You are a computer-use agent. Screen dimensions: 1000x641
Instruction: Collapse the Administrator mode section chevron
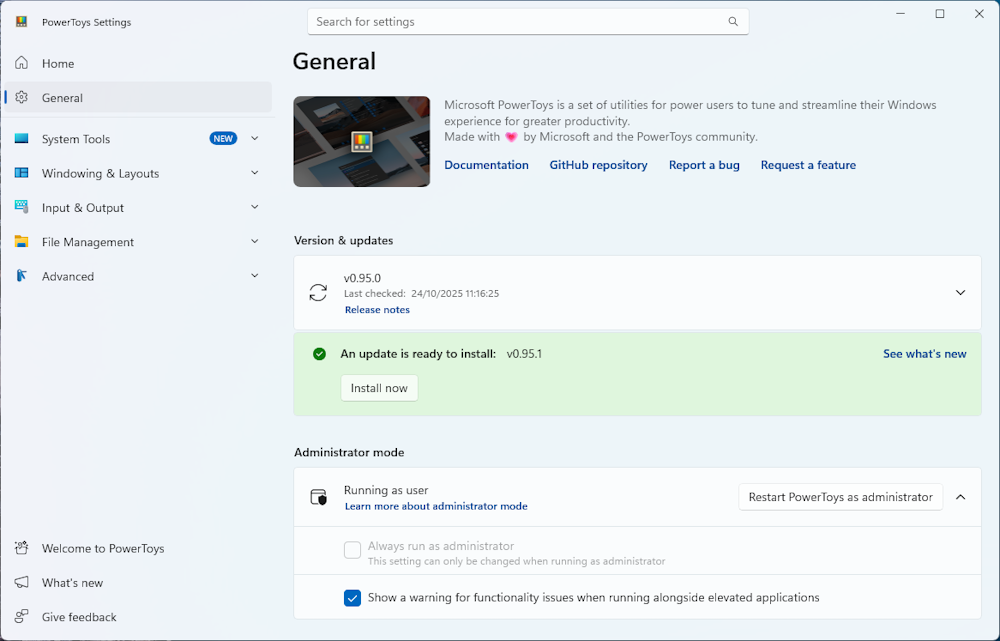tap(960, 497)
